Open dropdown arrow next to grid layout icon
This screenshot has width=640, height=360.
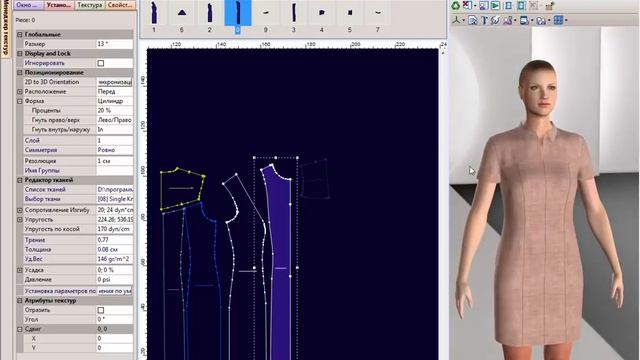click(566, 20)
